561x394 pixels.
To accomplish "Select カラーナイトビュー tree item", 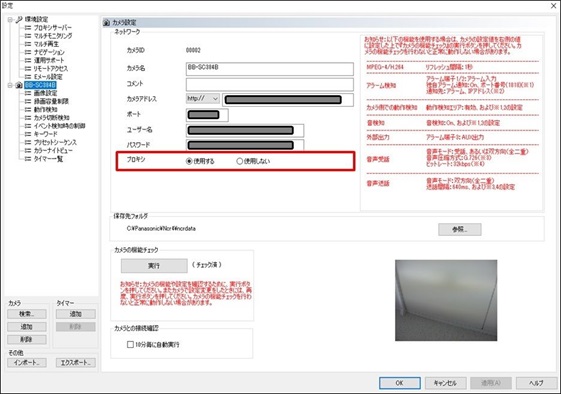I will [x=53, y=151].
